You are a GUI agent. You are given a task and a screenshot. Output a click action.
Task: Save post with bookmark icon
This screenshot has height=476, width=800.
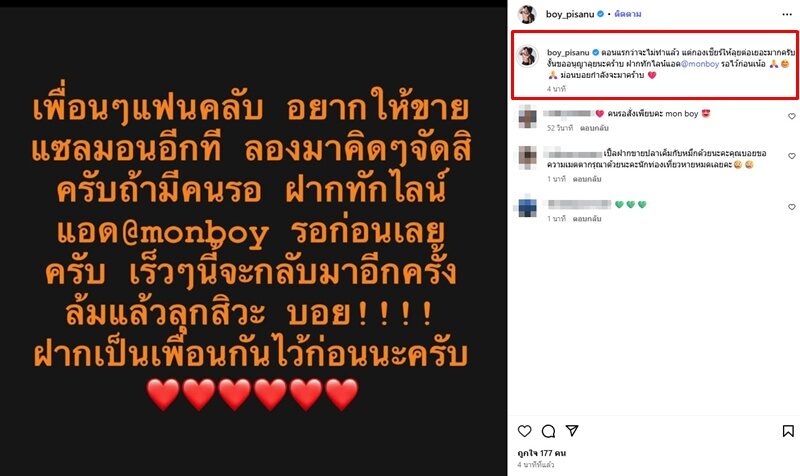(x=788, y=431)
